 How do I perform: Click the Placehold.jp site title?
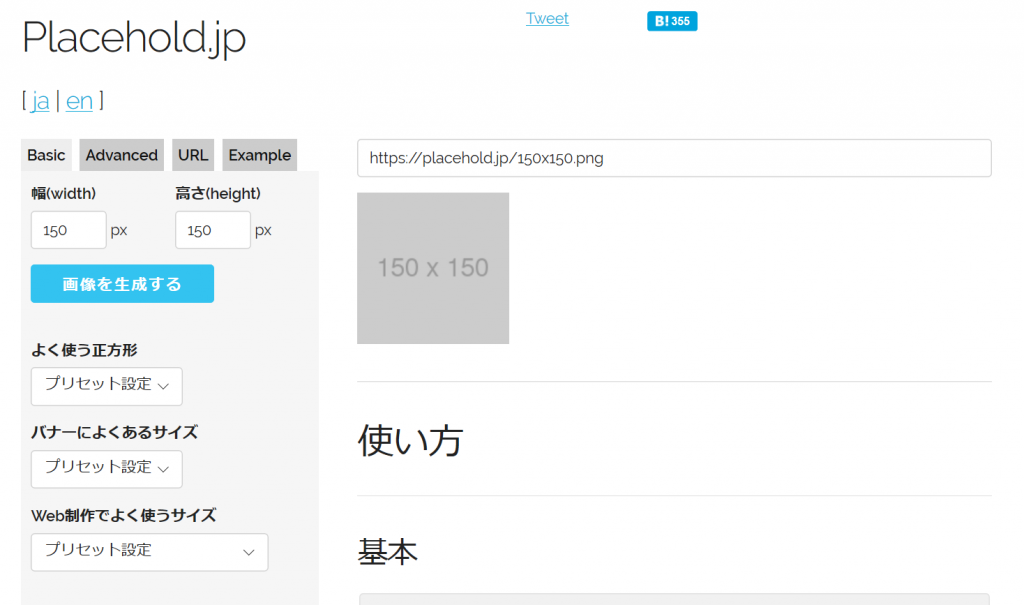[x=134, y=39]
